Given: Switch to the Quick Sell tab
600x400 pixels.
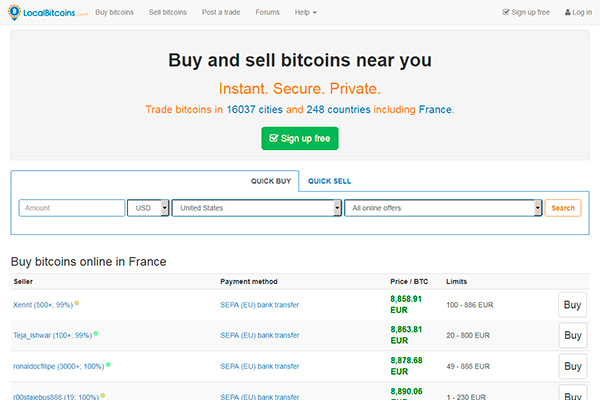Looking at the screenshot, I should [x=329, y=181].
